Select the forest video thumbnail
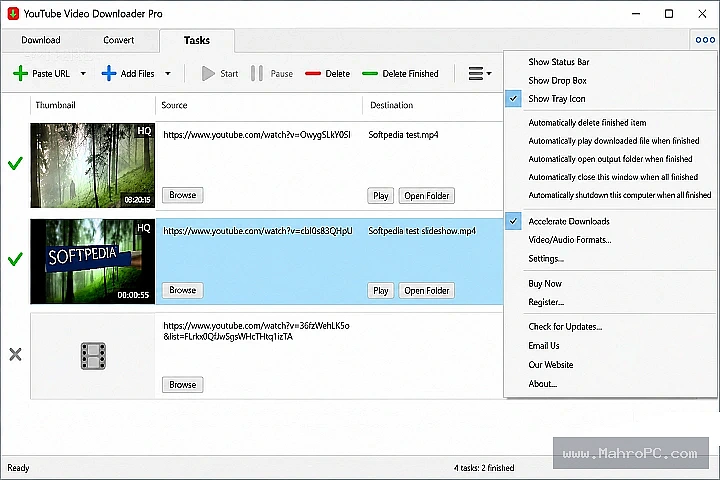This screenshot has width=720, height=480. coord(92,165)
